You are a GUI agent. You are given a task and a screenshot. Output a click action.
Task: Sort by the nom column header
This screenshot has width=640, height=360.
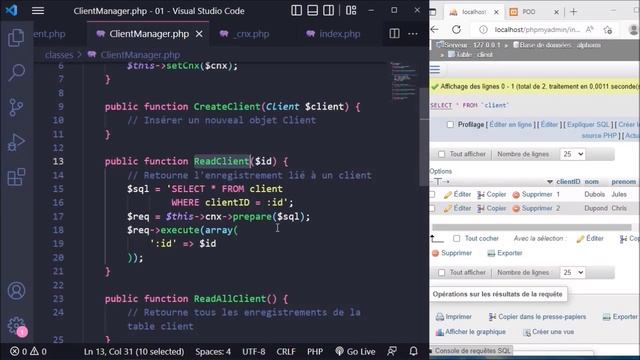(x=591, y=182)
